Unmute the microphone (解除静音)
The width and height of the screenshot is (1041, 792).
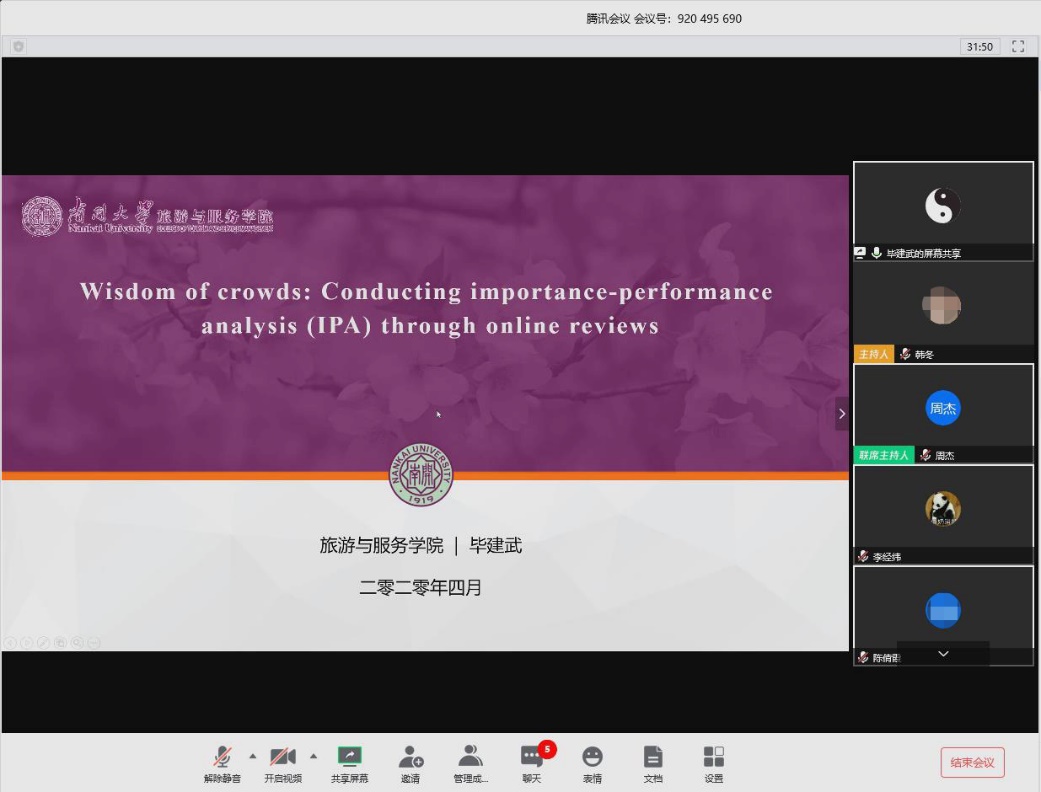(222, 763)
